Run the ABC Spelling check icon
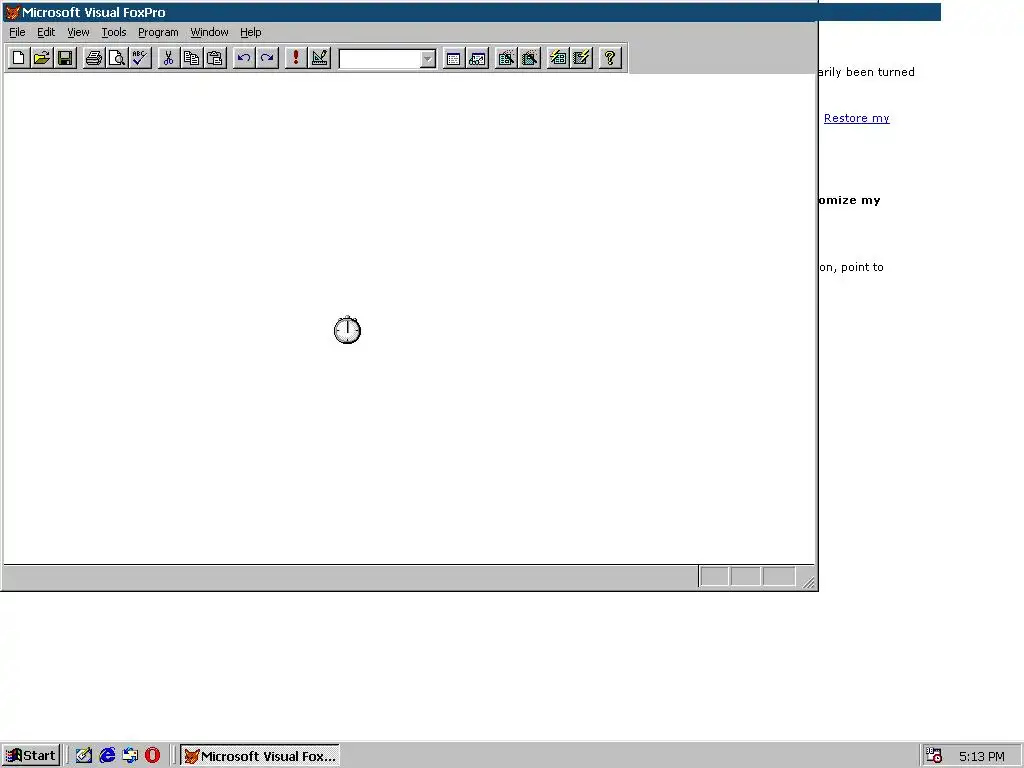1024x768 pixels. click(x=140, y=58)
